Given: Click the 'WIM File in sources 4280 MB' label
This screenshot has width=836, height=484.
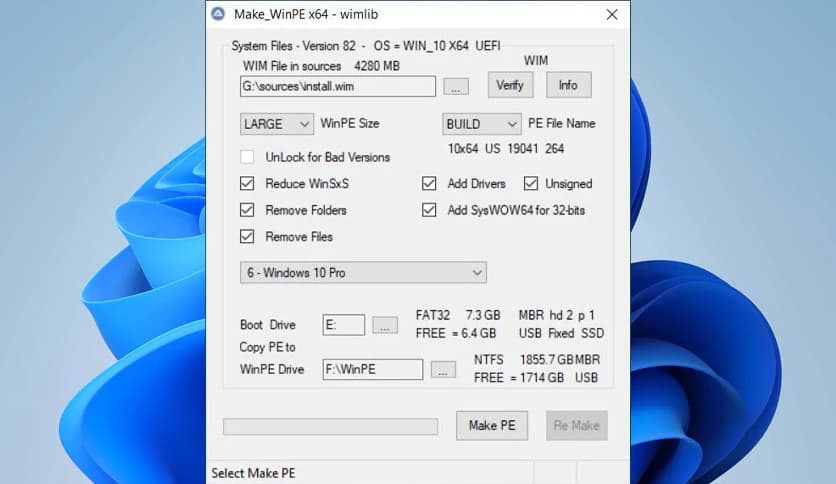Looking at the screenshot, I should [321, 66].
